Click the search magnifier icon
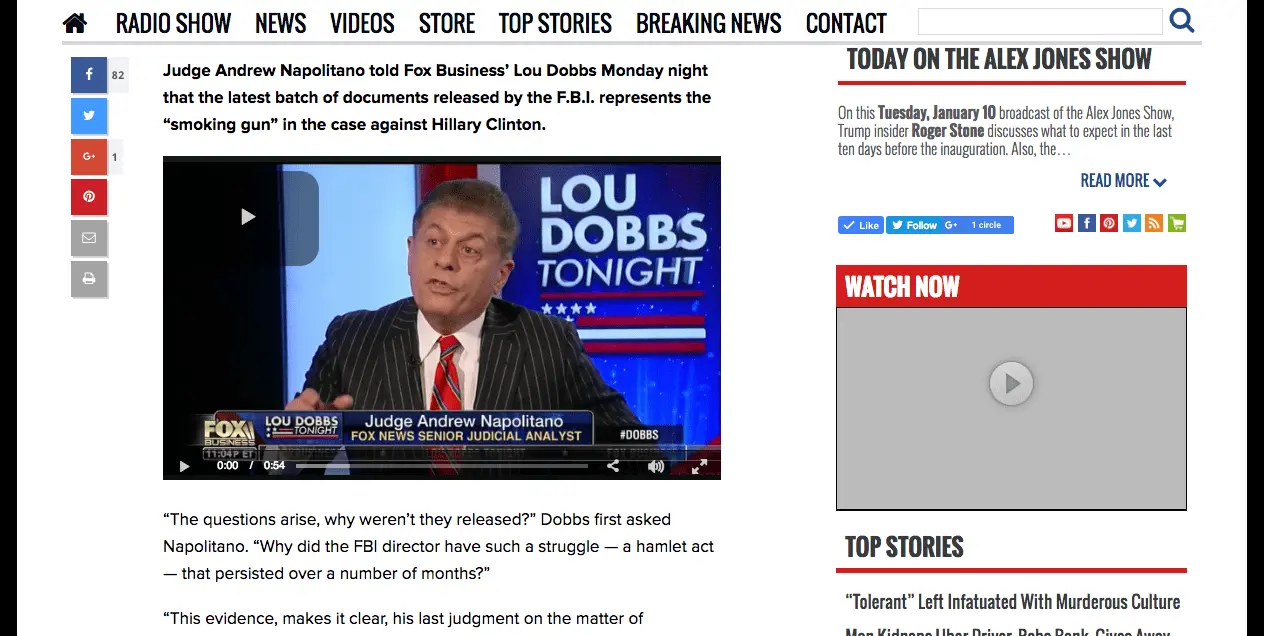 1182,20
